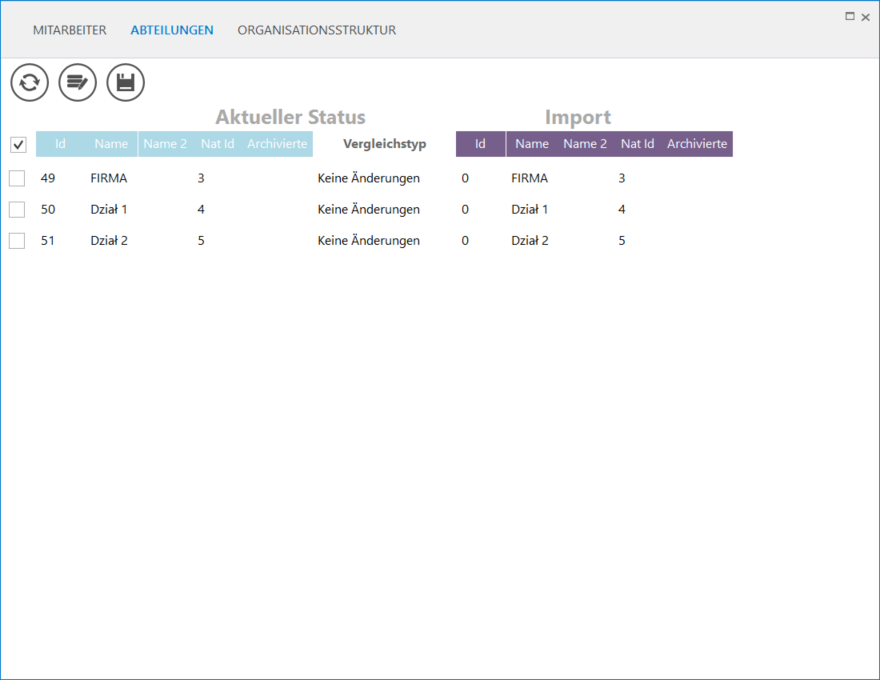
Task: Click the Name header under Aktueller Status
Action: pos(111,144)
